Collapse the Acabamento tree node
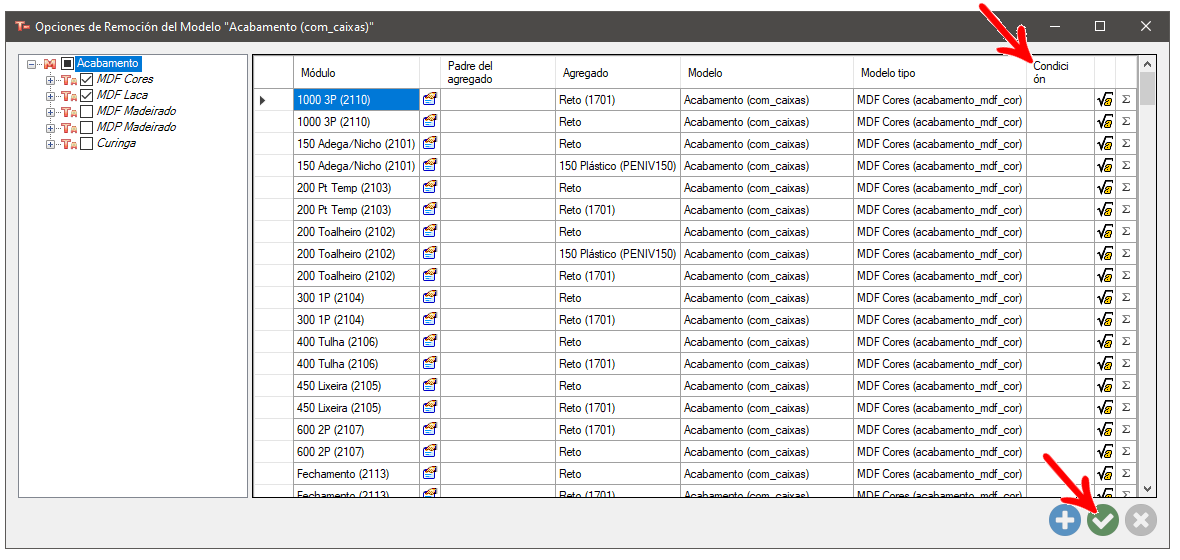The image size is (1180, 560). tap(31, 64)
